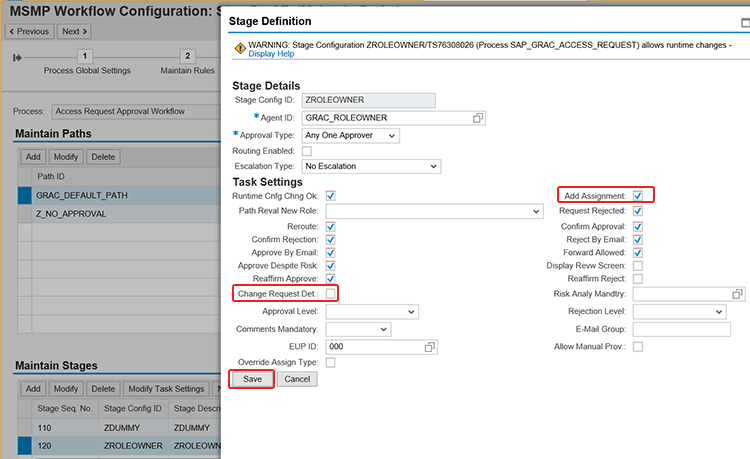Open value help for Risk Analy Mandtry

[738, 294]
